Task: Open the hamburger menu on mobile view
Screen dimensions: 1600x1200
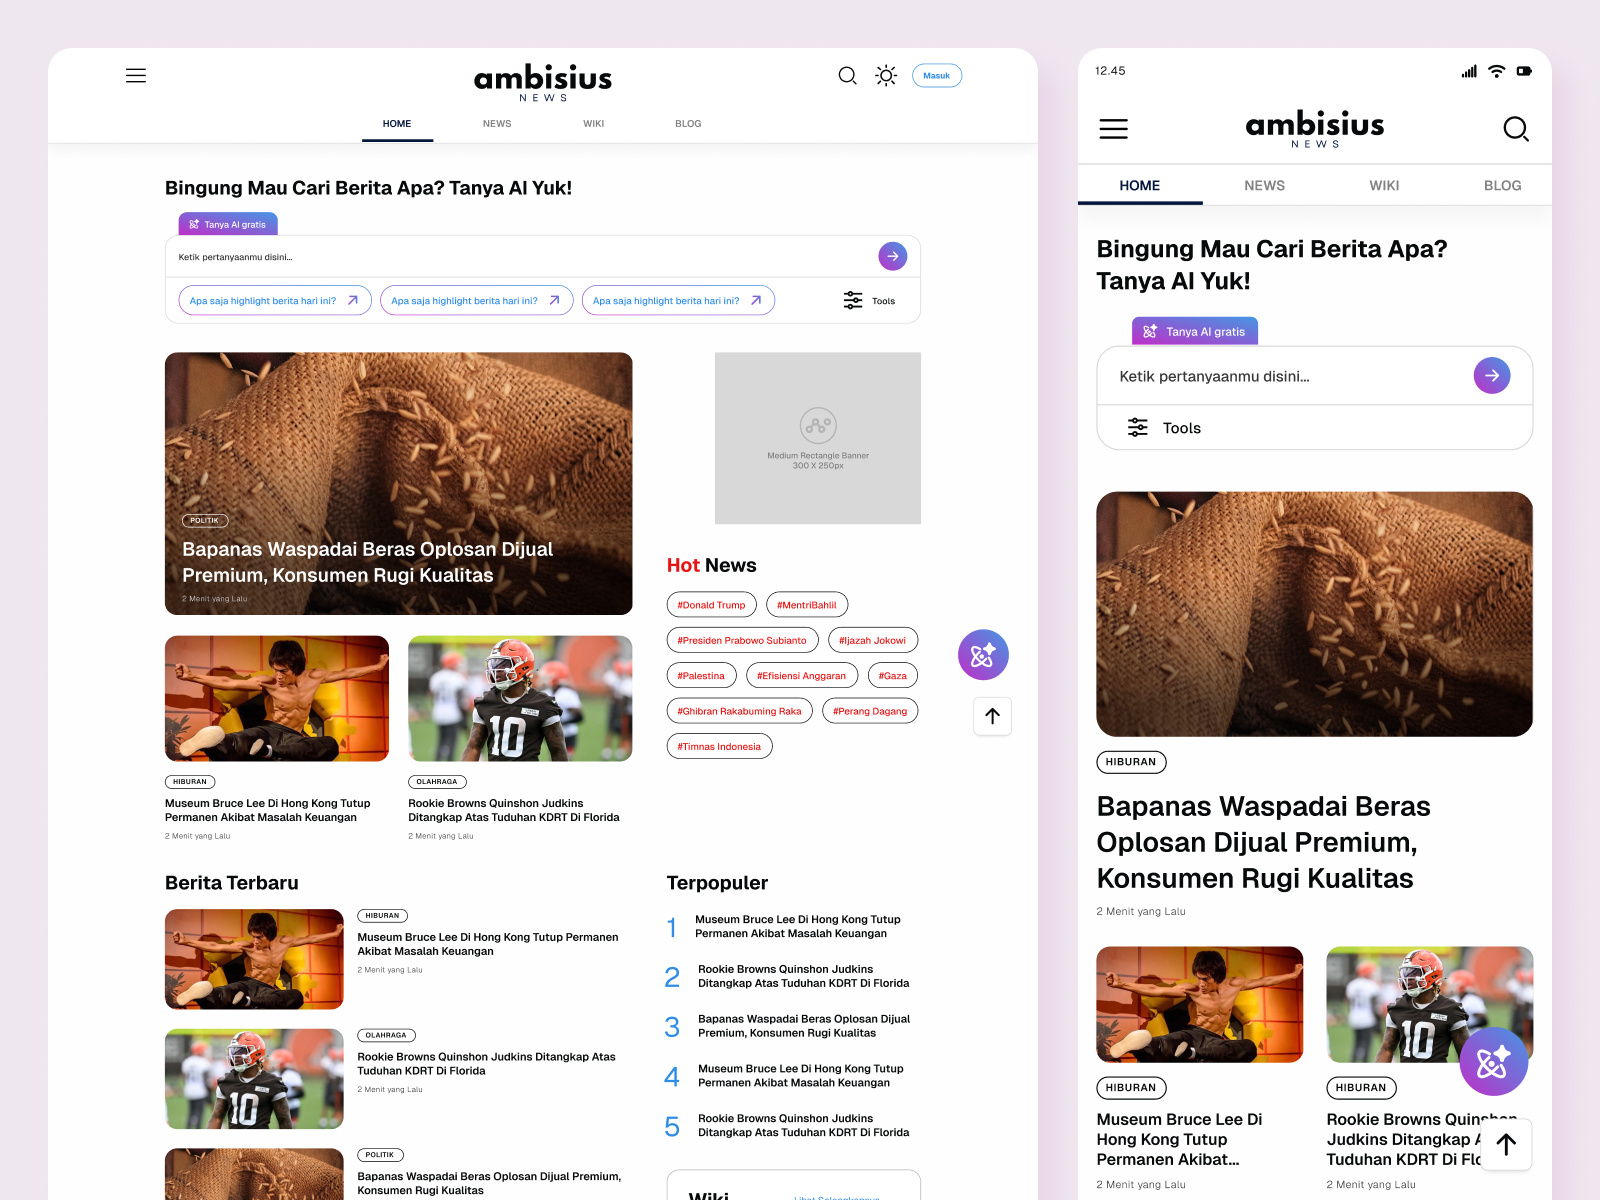Action: pos(1113,128)
